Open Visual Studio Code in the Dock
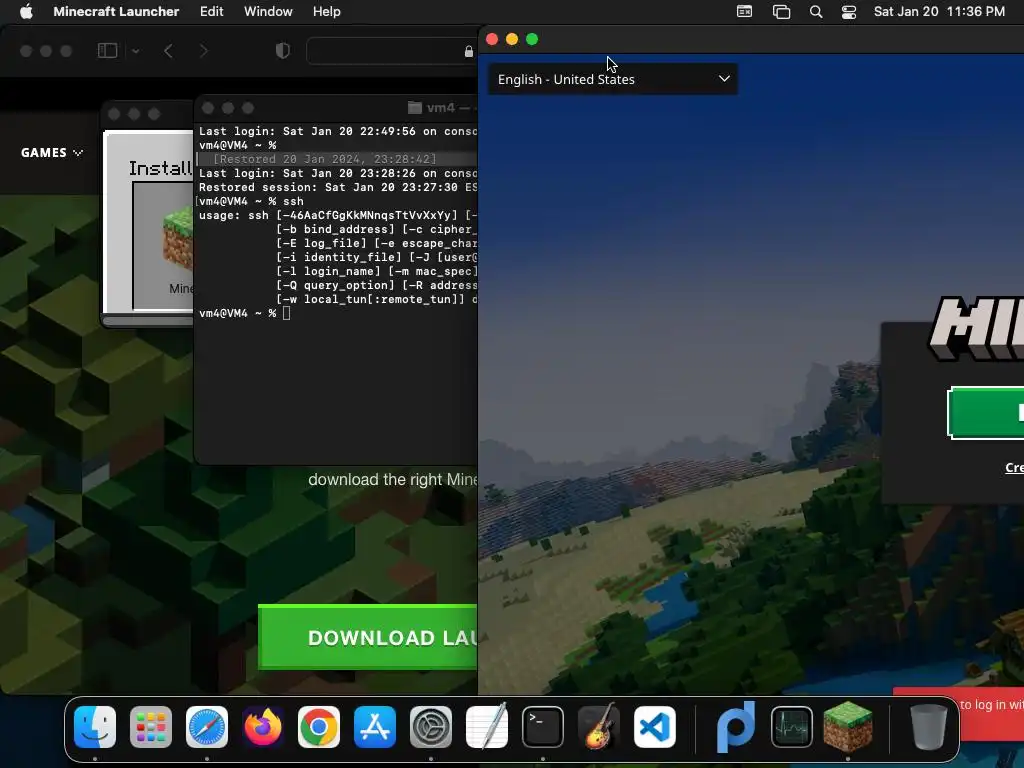Image resolution: width=1024 pixels, height=768 pixels. point(654,727)
